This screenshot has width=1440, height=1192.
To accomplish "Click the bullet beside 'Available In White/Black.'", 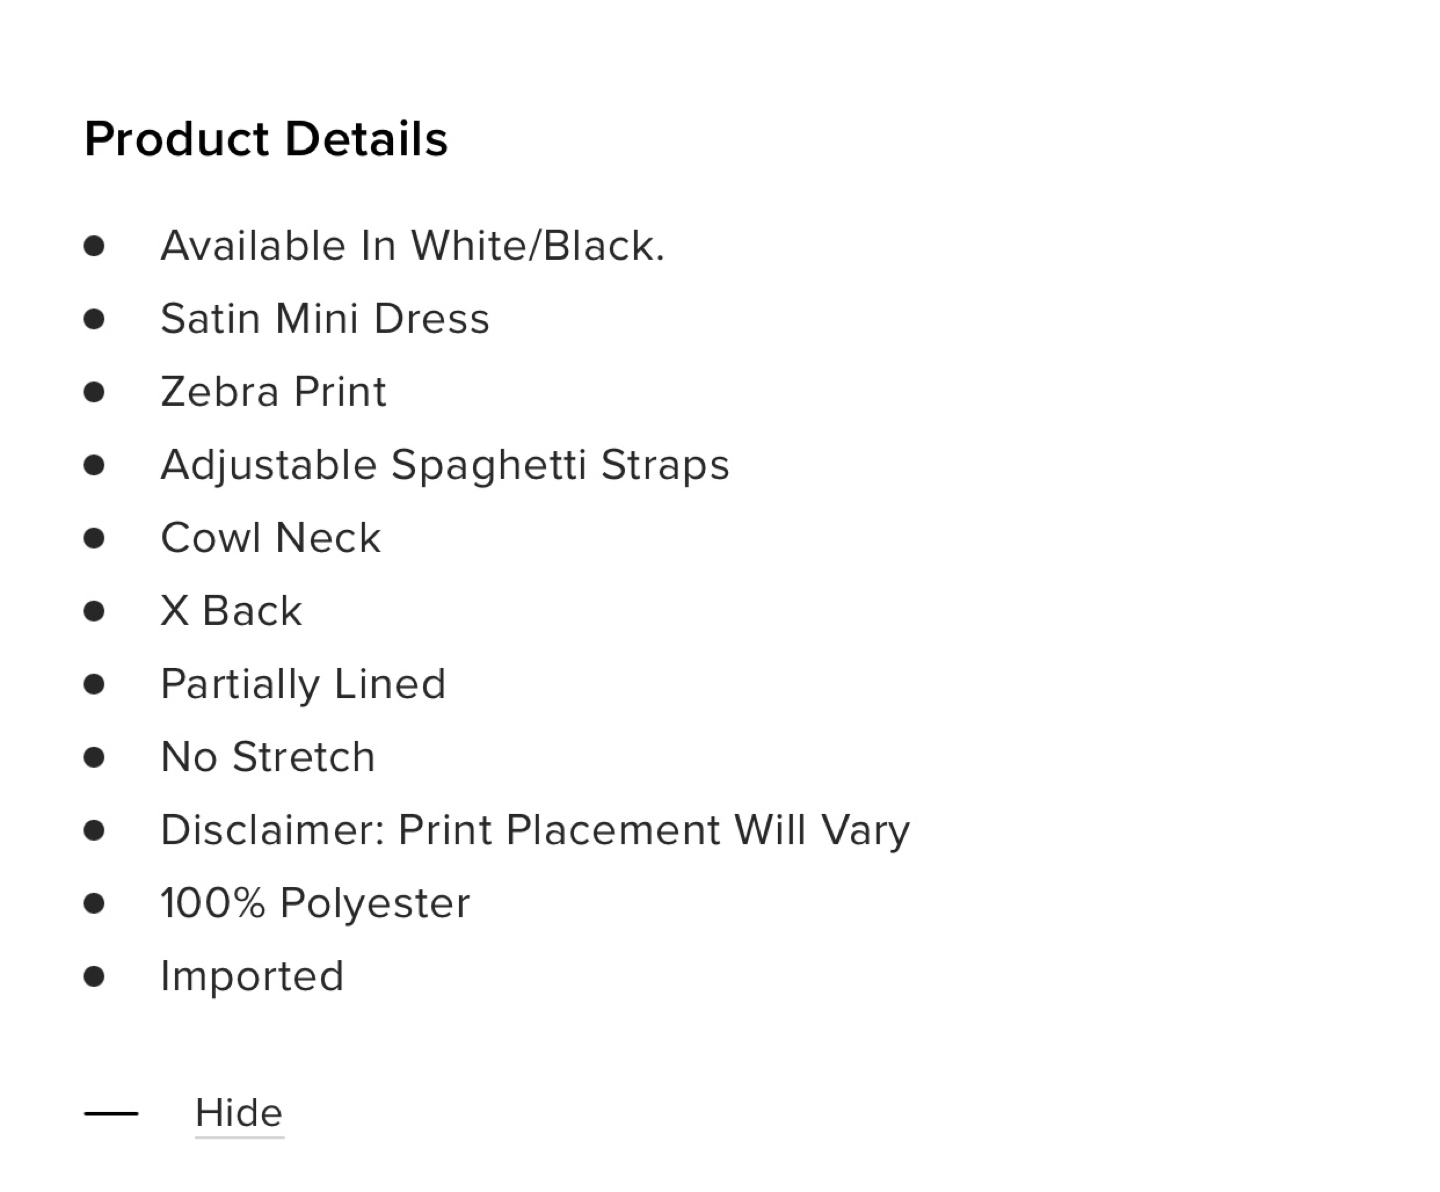I will coord(95,246).
